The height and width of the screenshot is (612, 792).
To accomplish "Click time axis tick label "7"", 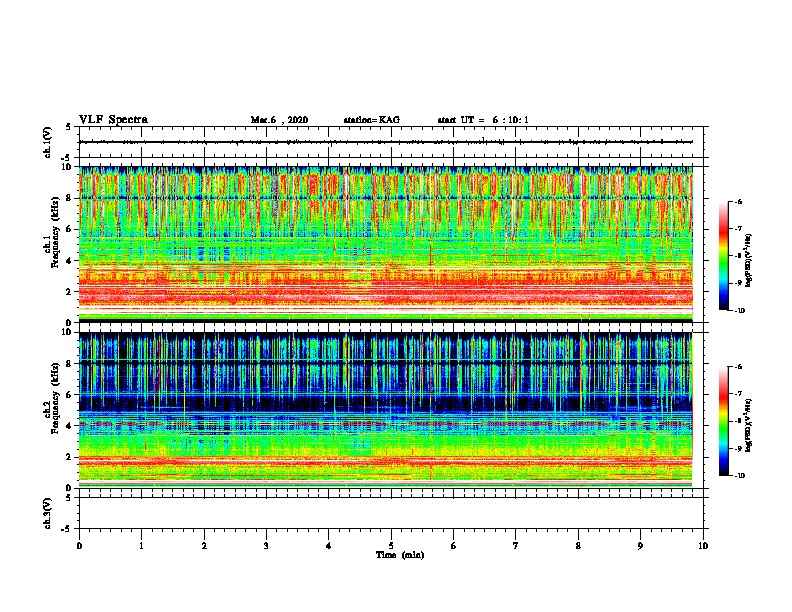I will click(516, 546).
